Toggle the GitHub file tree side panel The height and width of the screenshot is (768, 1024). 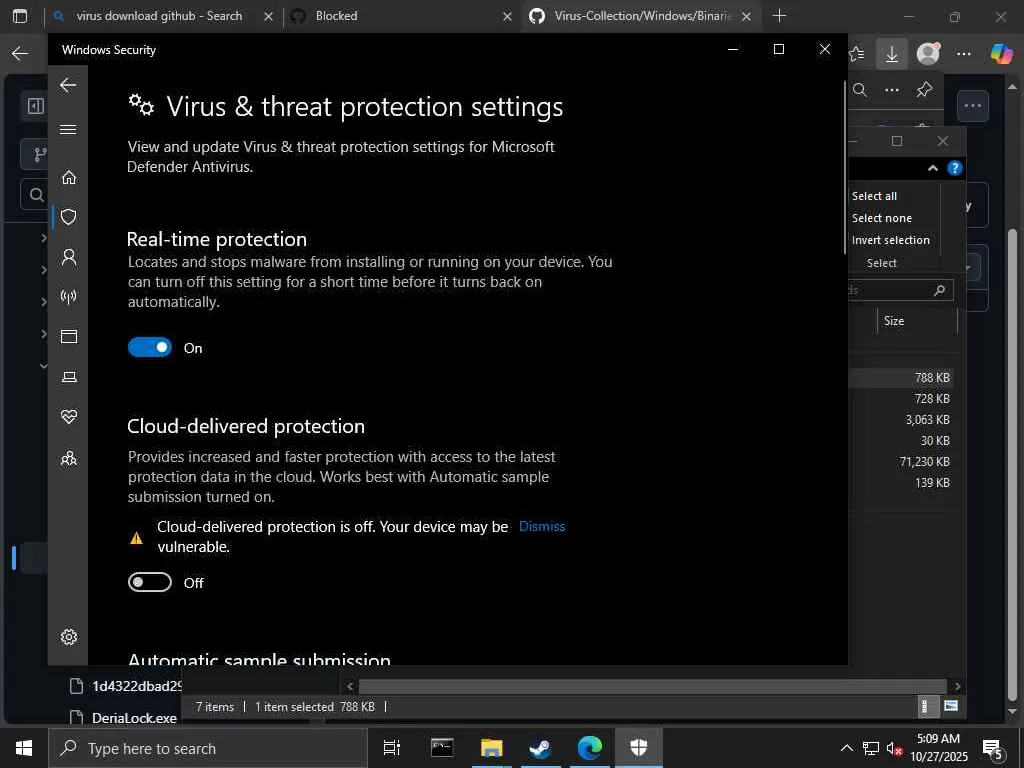tap(35, 106)
